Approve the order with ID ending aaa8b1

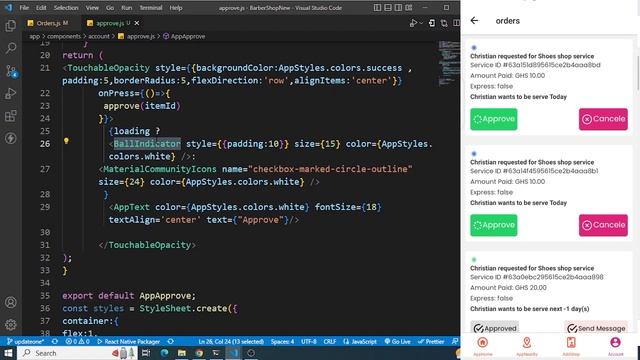click(x=493, y=225)
